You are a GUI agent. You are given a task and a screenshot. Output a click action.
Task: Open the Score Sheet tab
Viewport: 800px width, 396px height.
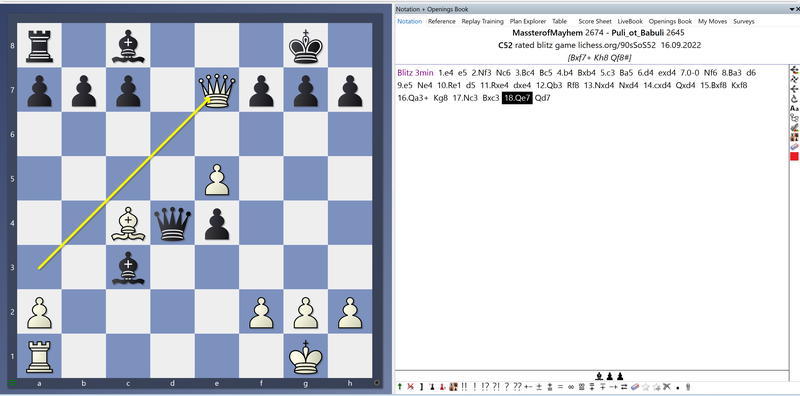point(595,21)
